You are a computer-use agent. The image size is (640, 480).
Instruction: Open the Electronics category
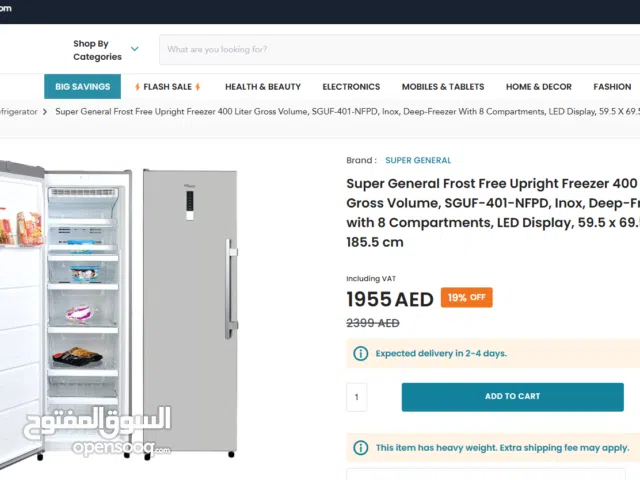click(x=351, y=87)
